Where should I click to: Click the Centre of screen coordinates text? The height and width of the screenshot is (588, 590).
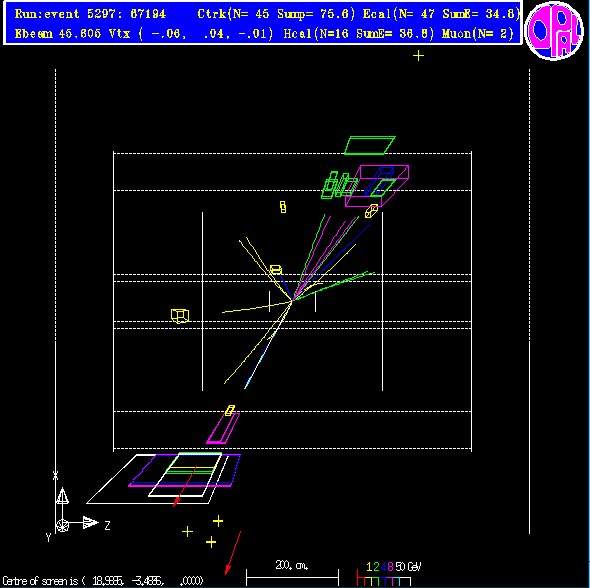tap(102, 580)
